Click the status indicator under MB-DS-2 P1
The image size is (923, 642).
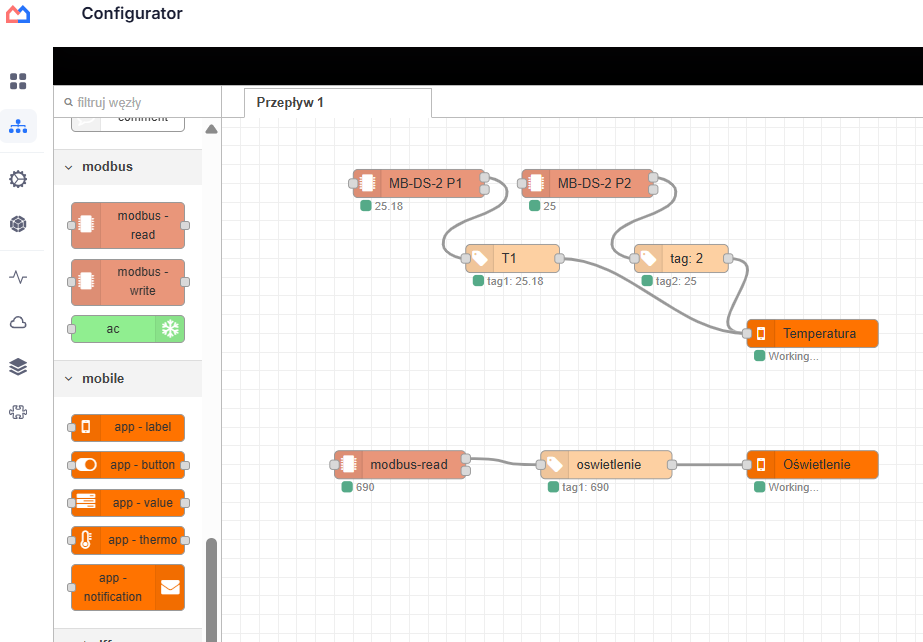[366, 206]
